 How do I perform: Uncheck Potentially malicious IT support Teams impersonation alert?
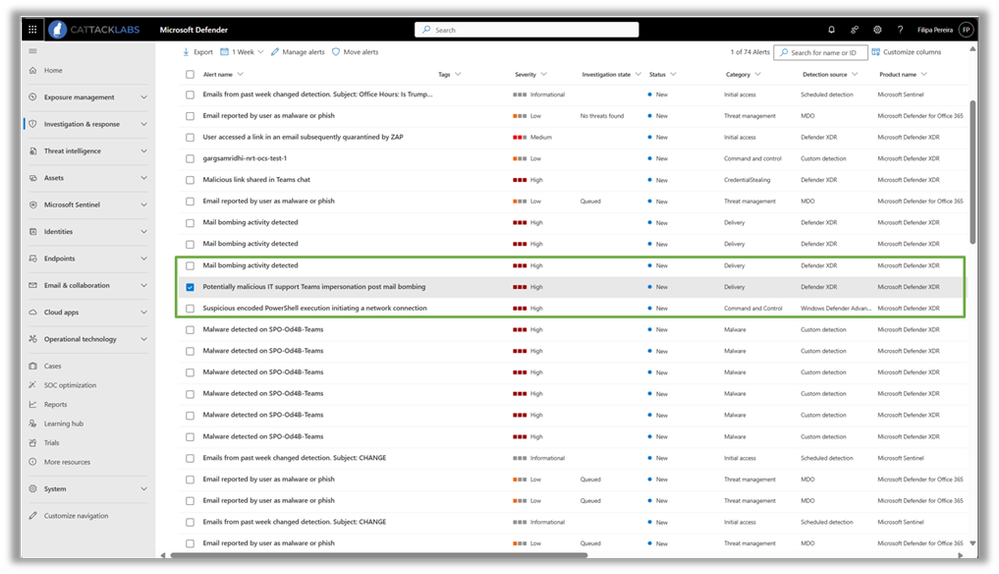click(x=190, y=287)
